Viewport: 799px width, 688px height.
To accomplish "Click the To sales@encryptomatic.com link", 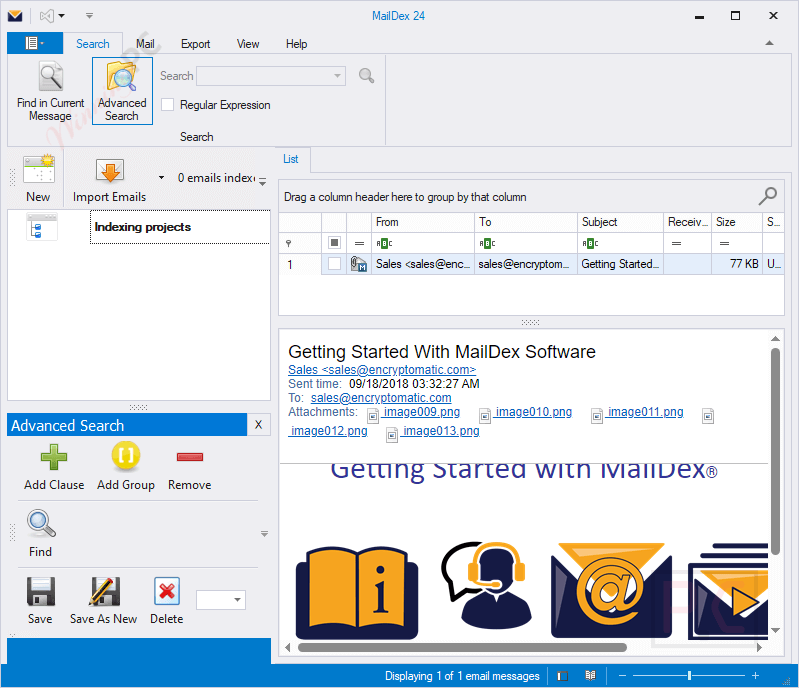I will click(x=381, y=398).
